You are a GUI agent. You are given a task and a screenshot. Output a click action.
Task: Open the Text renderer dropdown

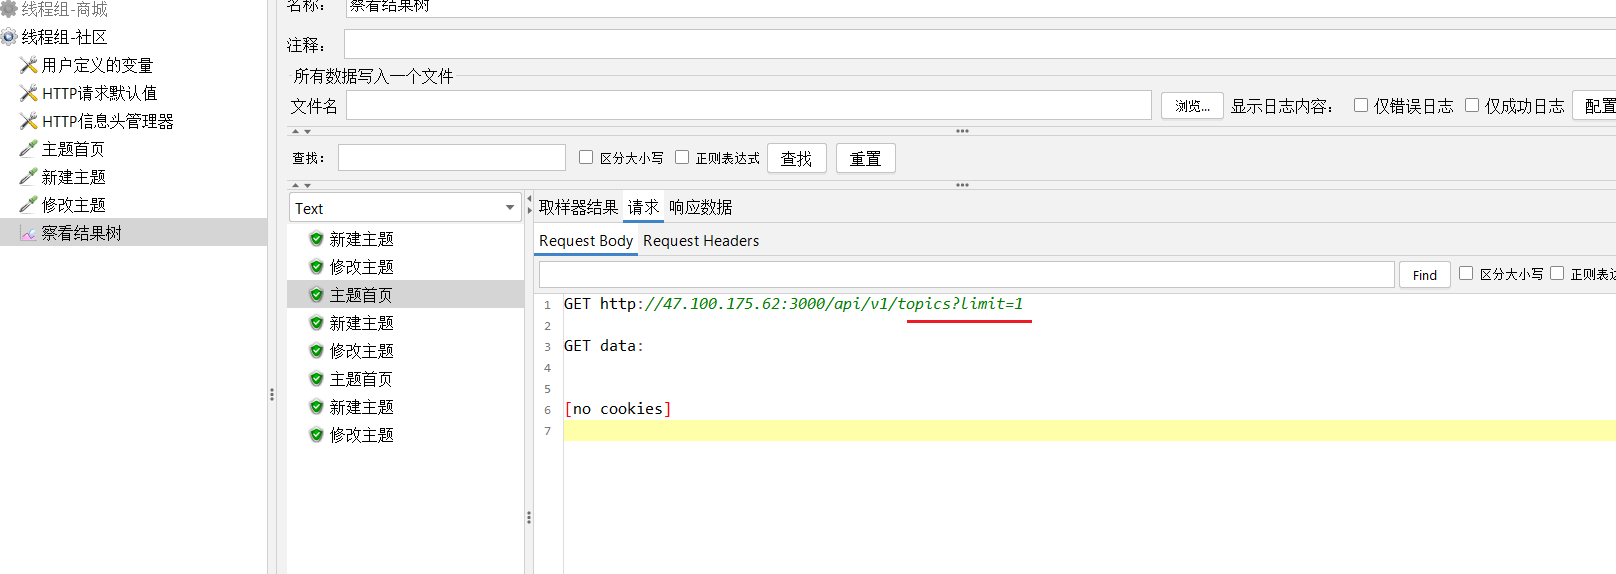[405, 208]
